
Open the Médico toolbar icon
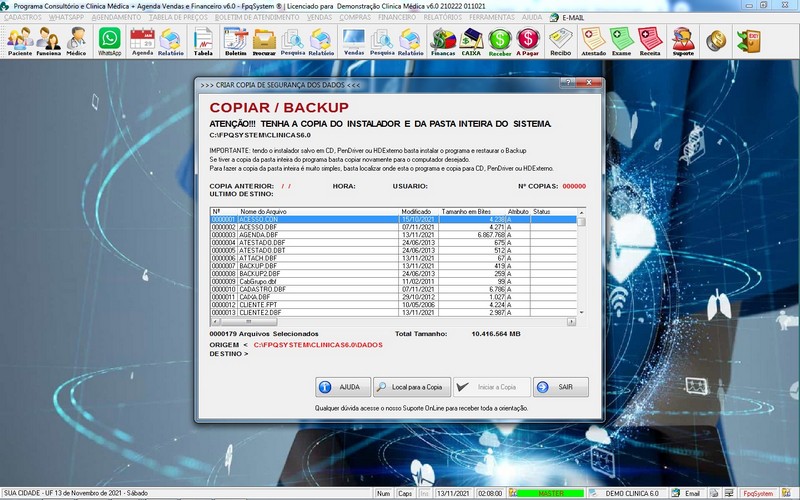[77, 41]
